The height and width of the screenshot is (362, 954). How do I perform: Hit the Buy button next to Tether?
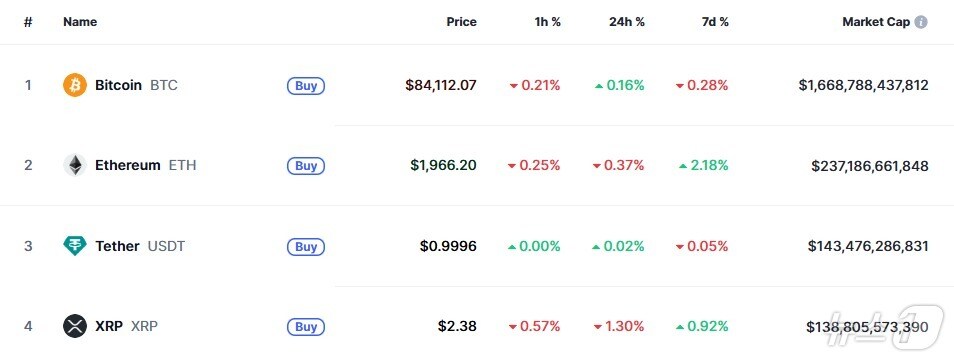click(306, 247)
